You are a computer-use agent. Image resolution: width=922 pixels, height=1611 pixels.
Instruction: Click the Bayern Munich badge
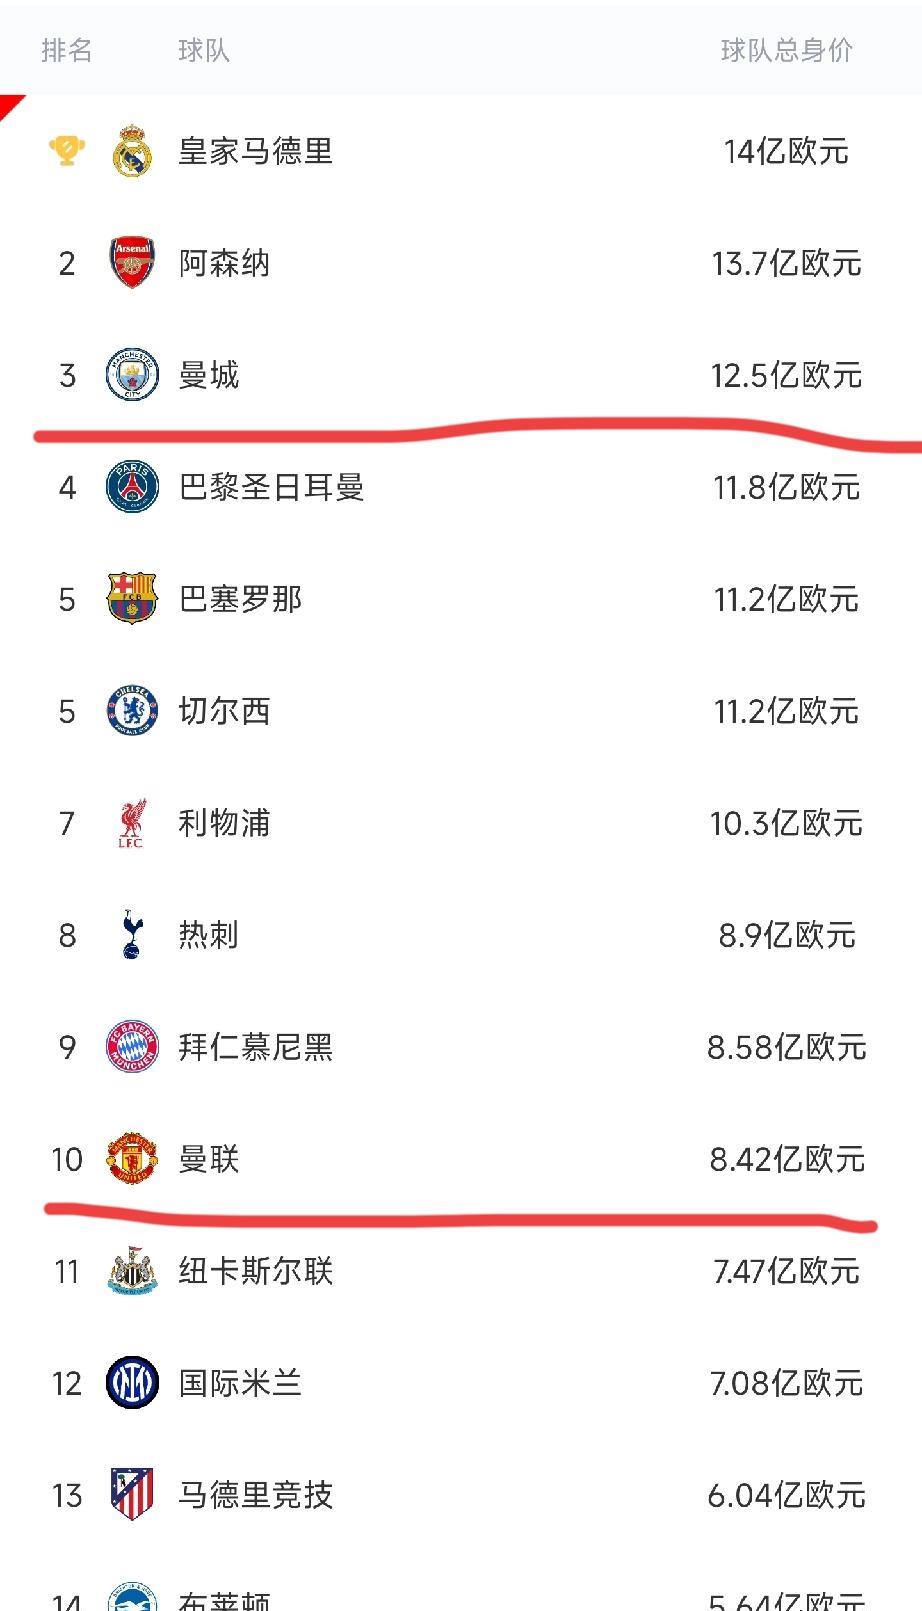(132, 1047)
